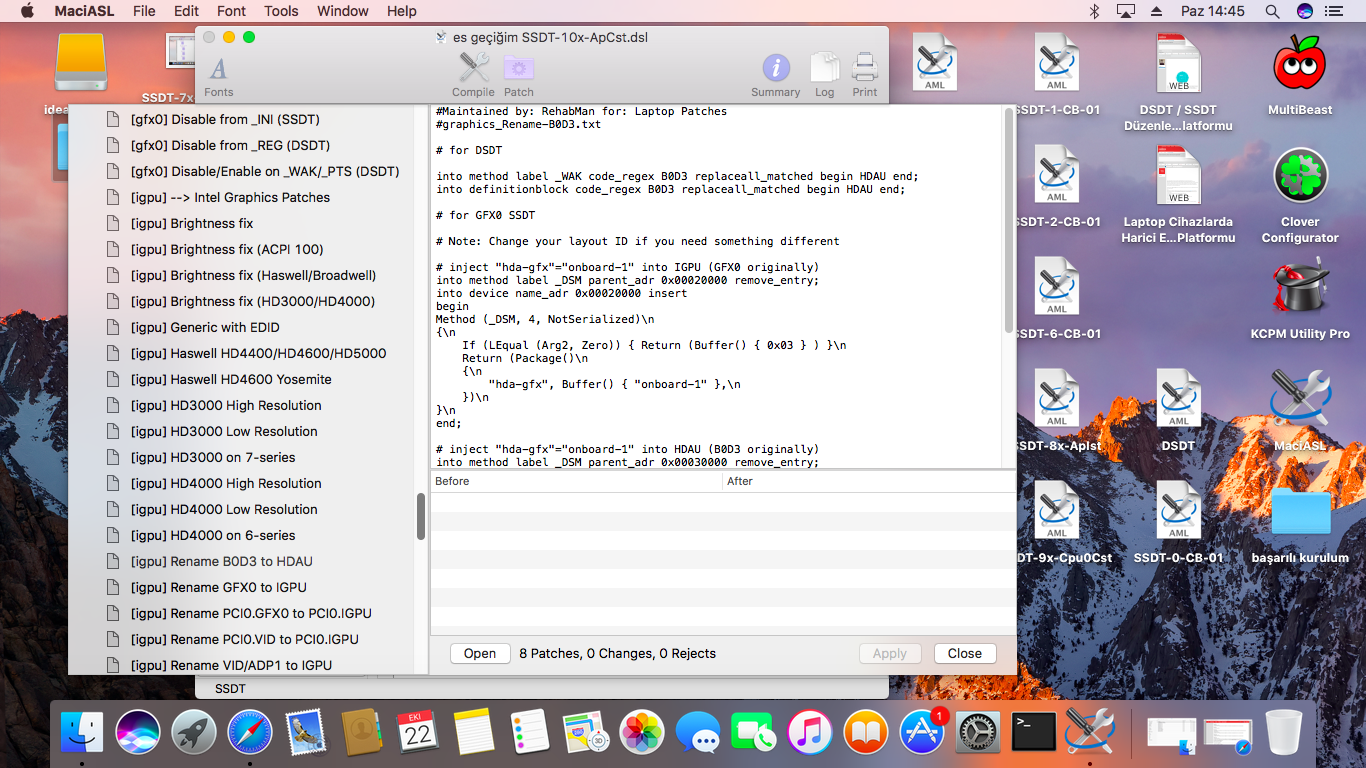1366x768 pixels.
Task: Open the Tools menu
Action: [281, 11]
